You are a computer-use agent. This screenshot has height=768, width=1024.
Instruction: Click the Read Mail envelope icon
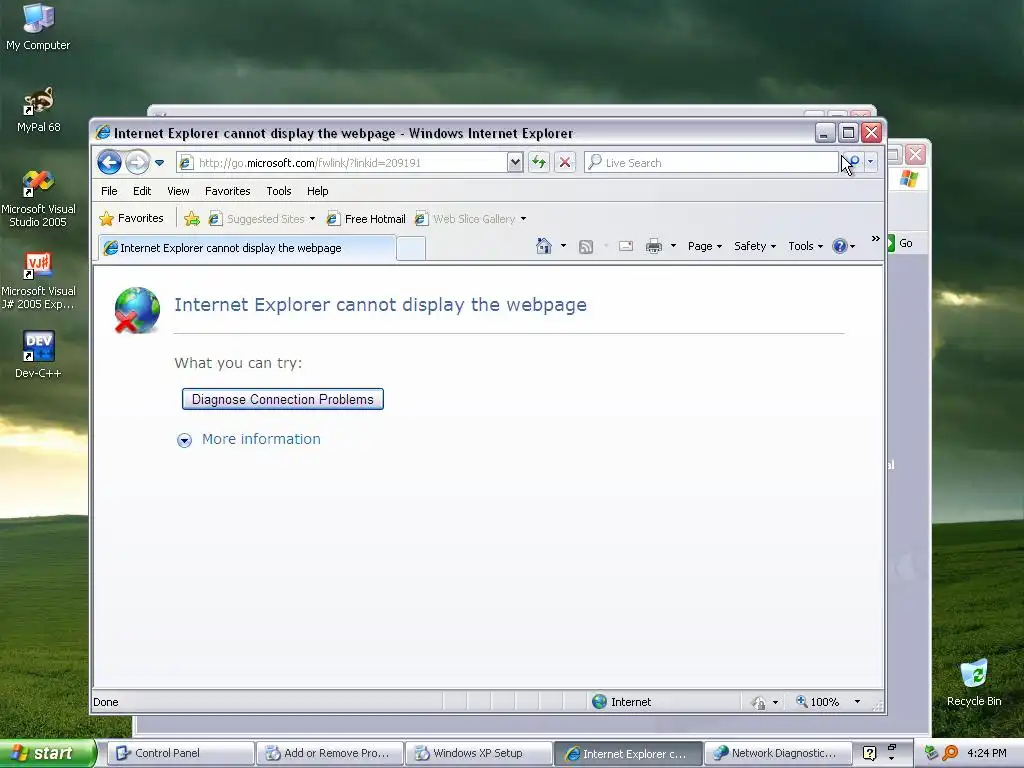point(626,246)
